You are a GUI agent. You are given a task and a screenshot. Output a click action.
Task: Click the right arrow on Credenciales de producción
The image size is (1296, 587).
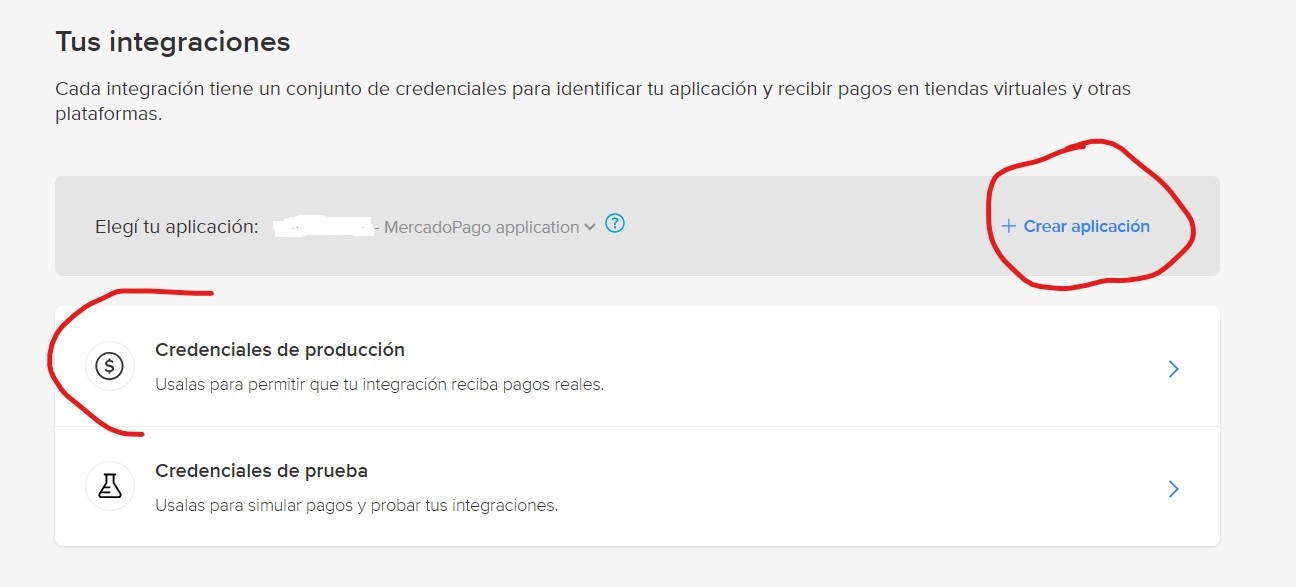pos(1174,369)
